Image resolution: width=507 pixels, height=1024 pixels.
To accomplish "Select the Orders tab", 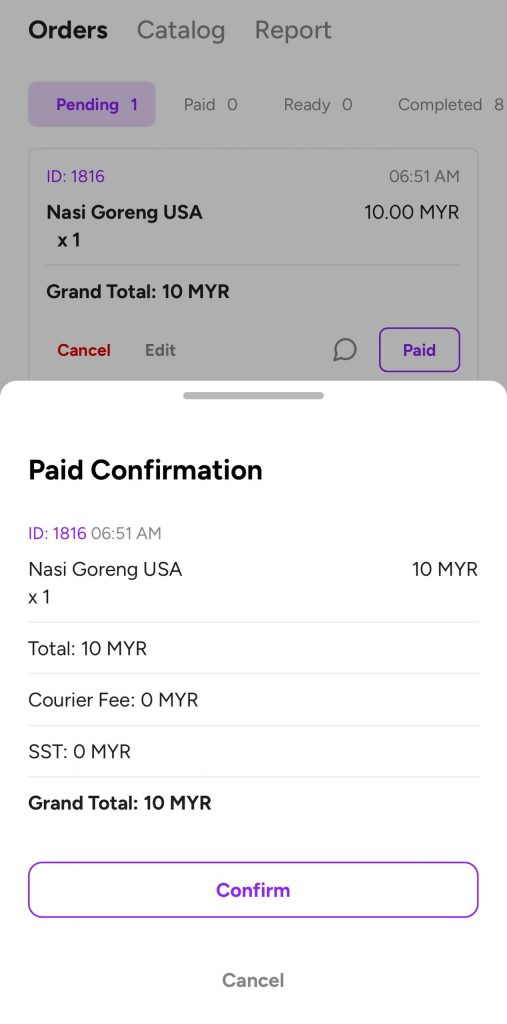I will [68, 30].
